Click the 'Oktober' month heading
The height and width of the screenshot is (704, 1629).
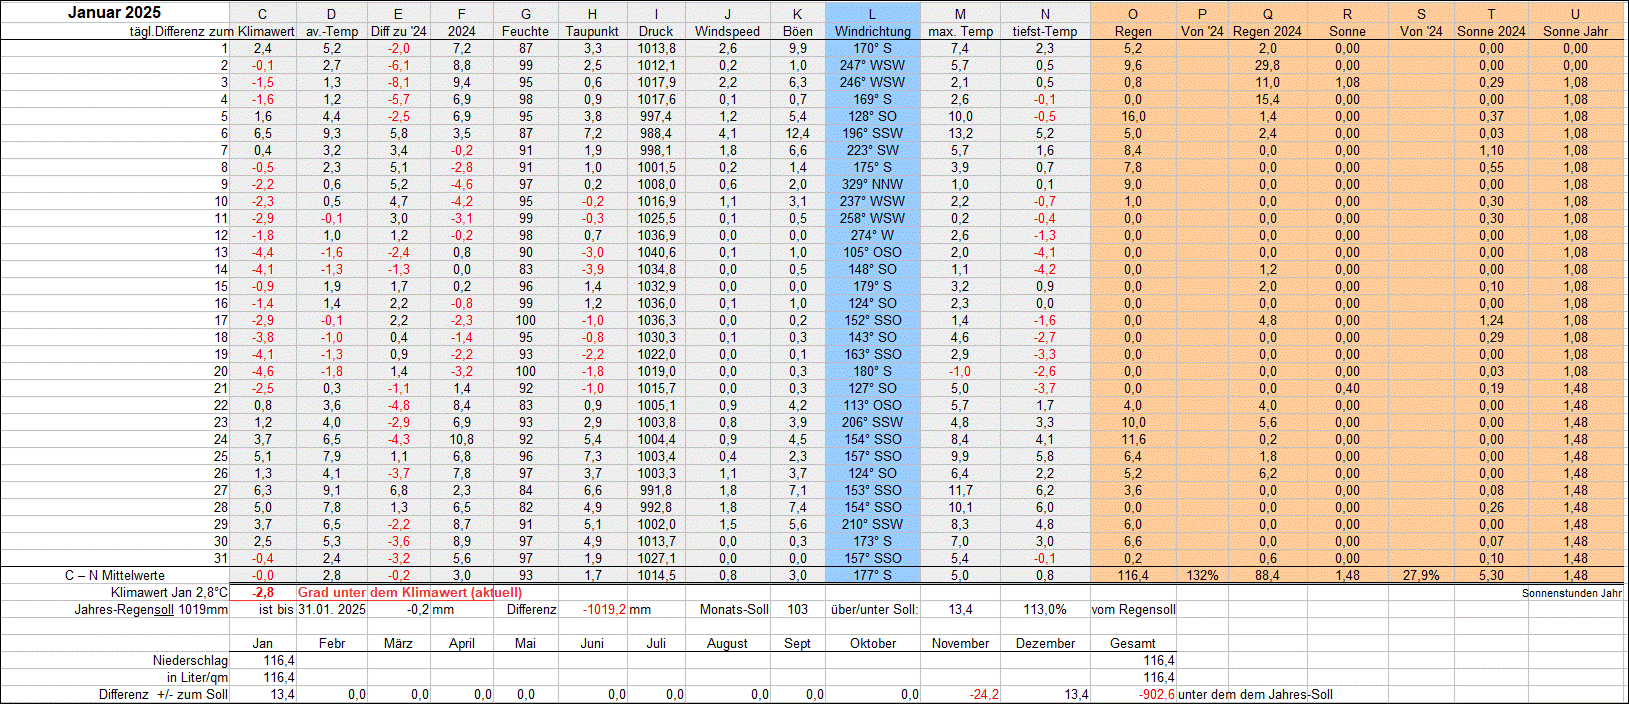click(x=872, y=643)
